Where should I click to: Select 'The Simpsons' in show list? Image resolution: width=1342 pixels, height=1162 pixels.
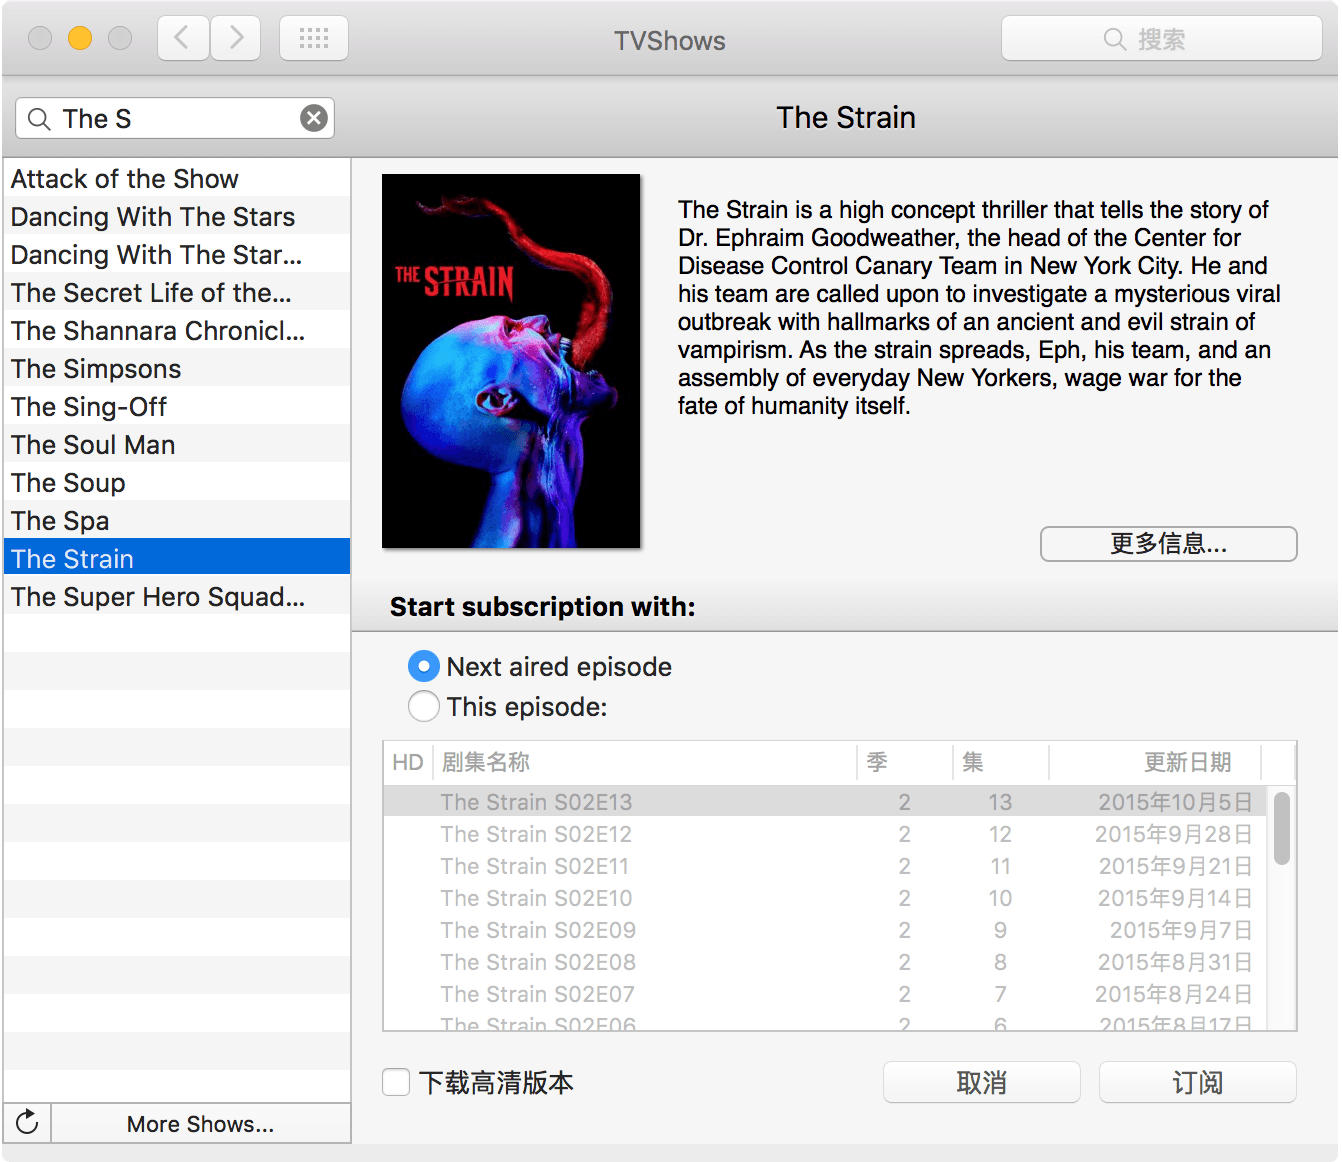point(177,368)
